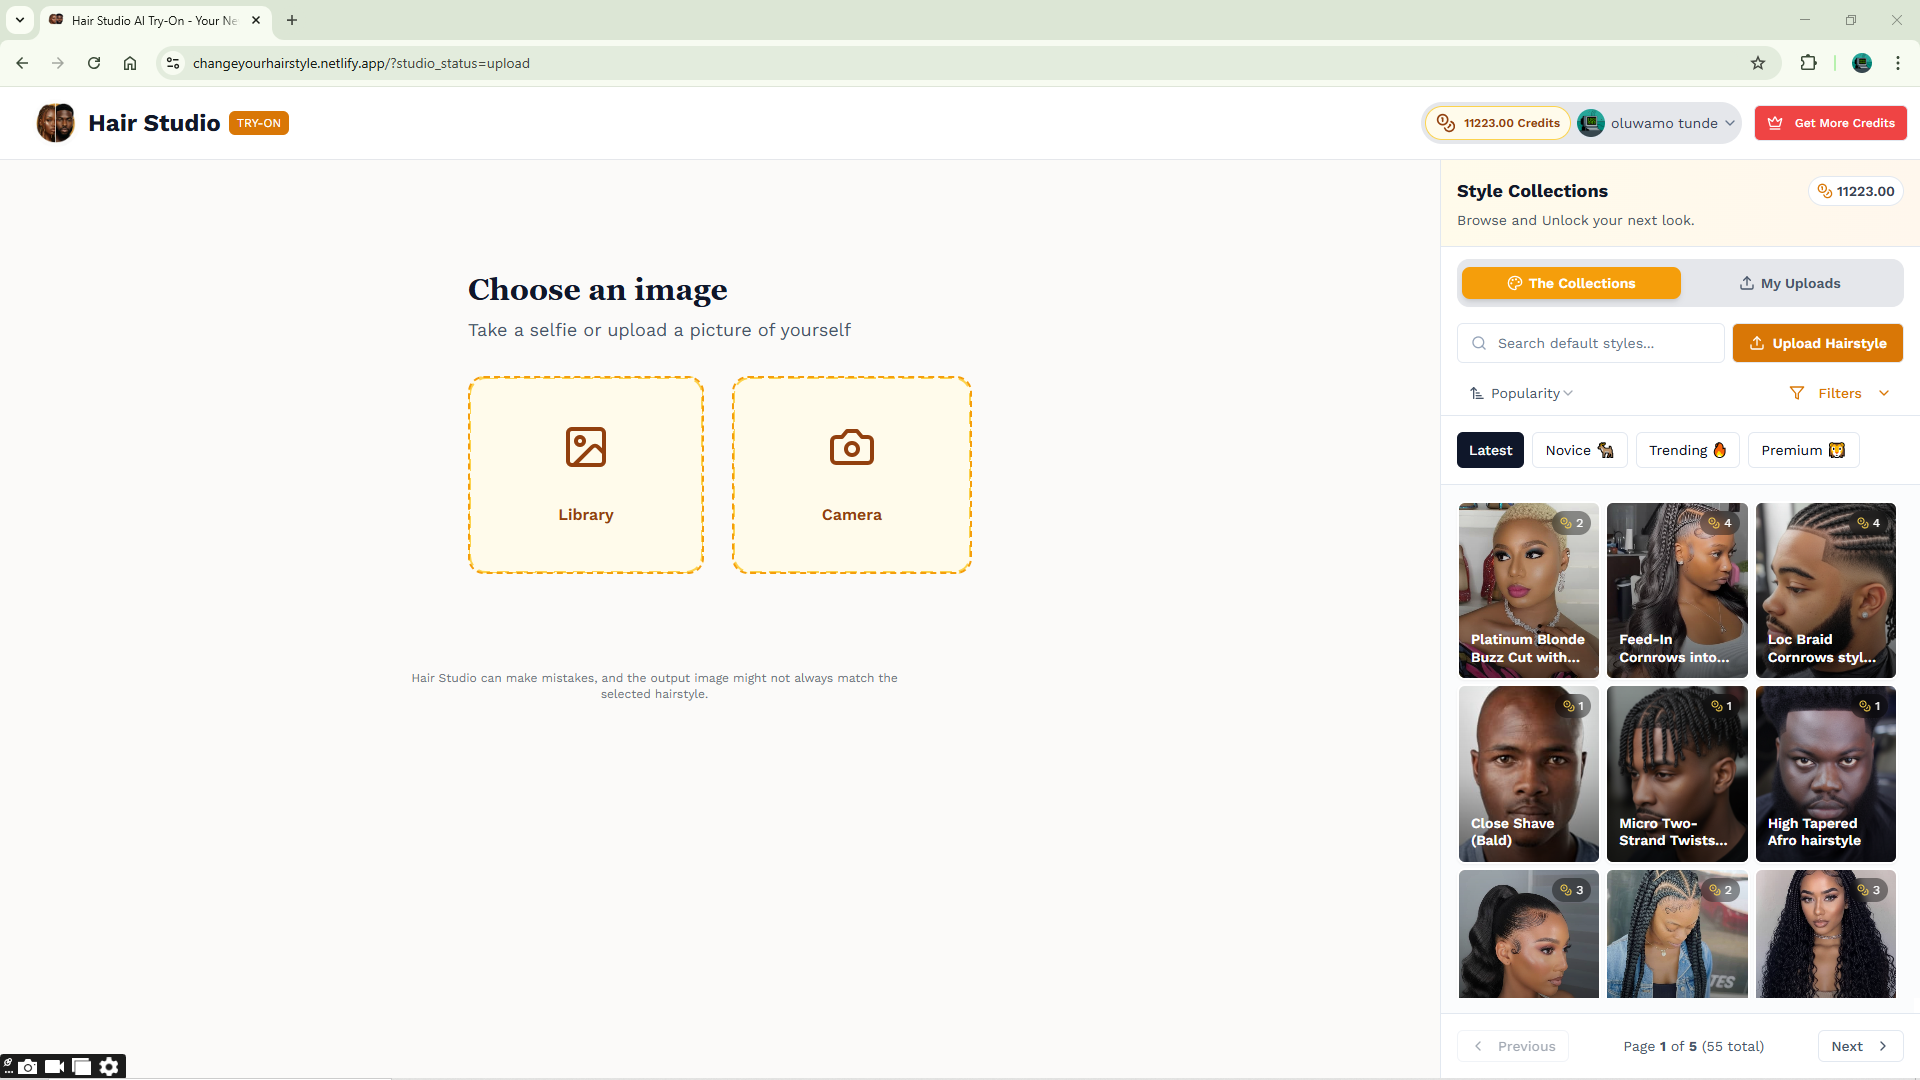Image resolution: width=1920 pixels, height=1080 pixels.
Task: Switch to The Collections tab
Action: (x=1571, y=283)
